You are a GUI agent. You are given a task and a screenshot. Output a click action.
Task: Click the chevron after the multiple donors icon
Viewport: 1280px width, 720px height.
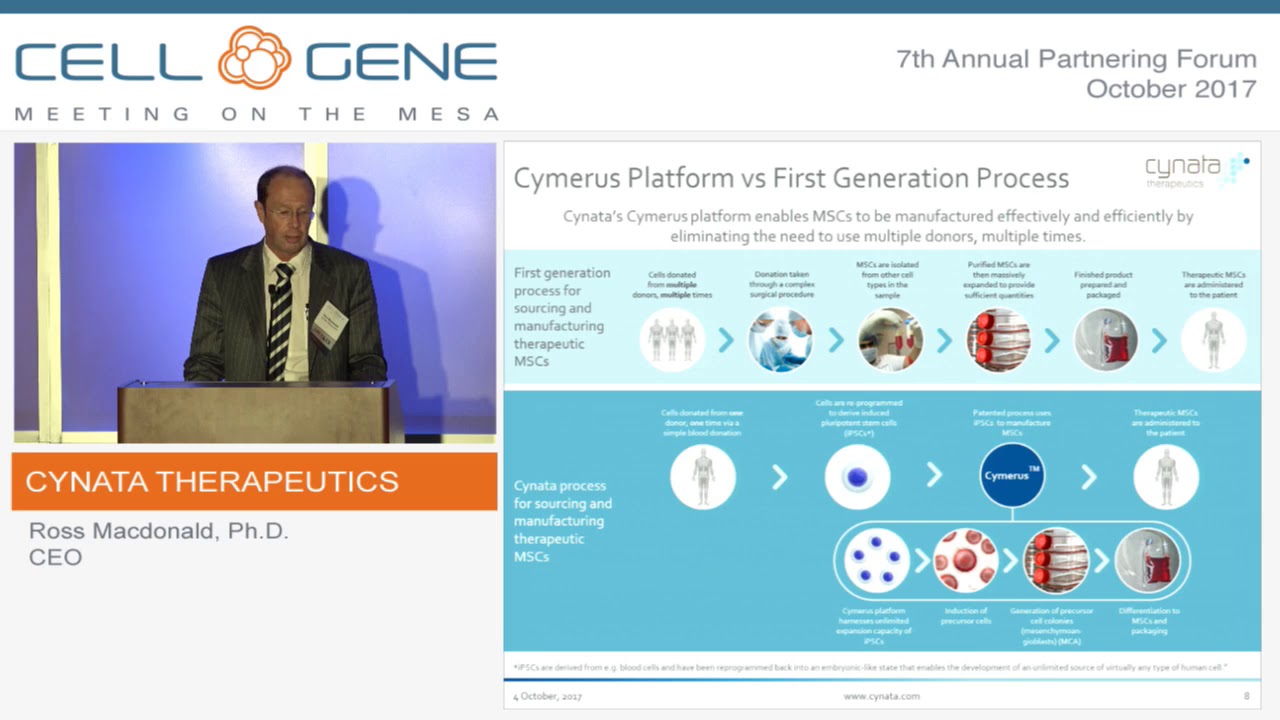(x=727, y=341)
